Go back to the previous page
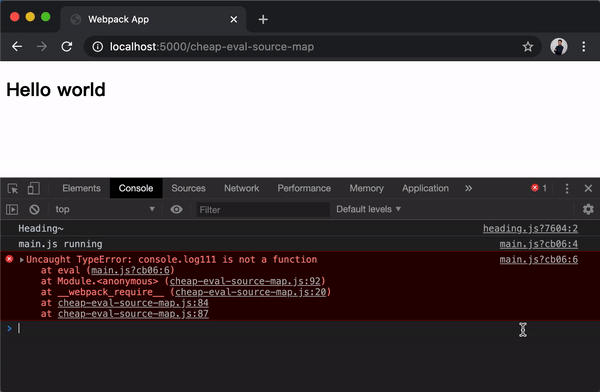 pos(17,47)
